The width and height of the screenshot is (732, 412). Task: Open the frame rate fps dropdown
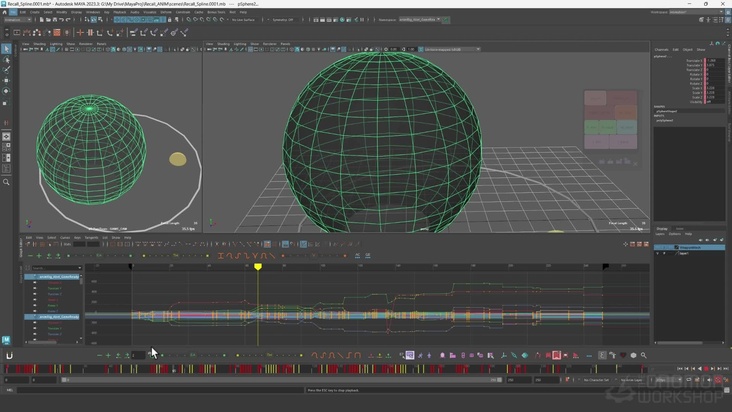pos(668,380)
